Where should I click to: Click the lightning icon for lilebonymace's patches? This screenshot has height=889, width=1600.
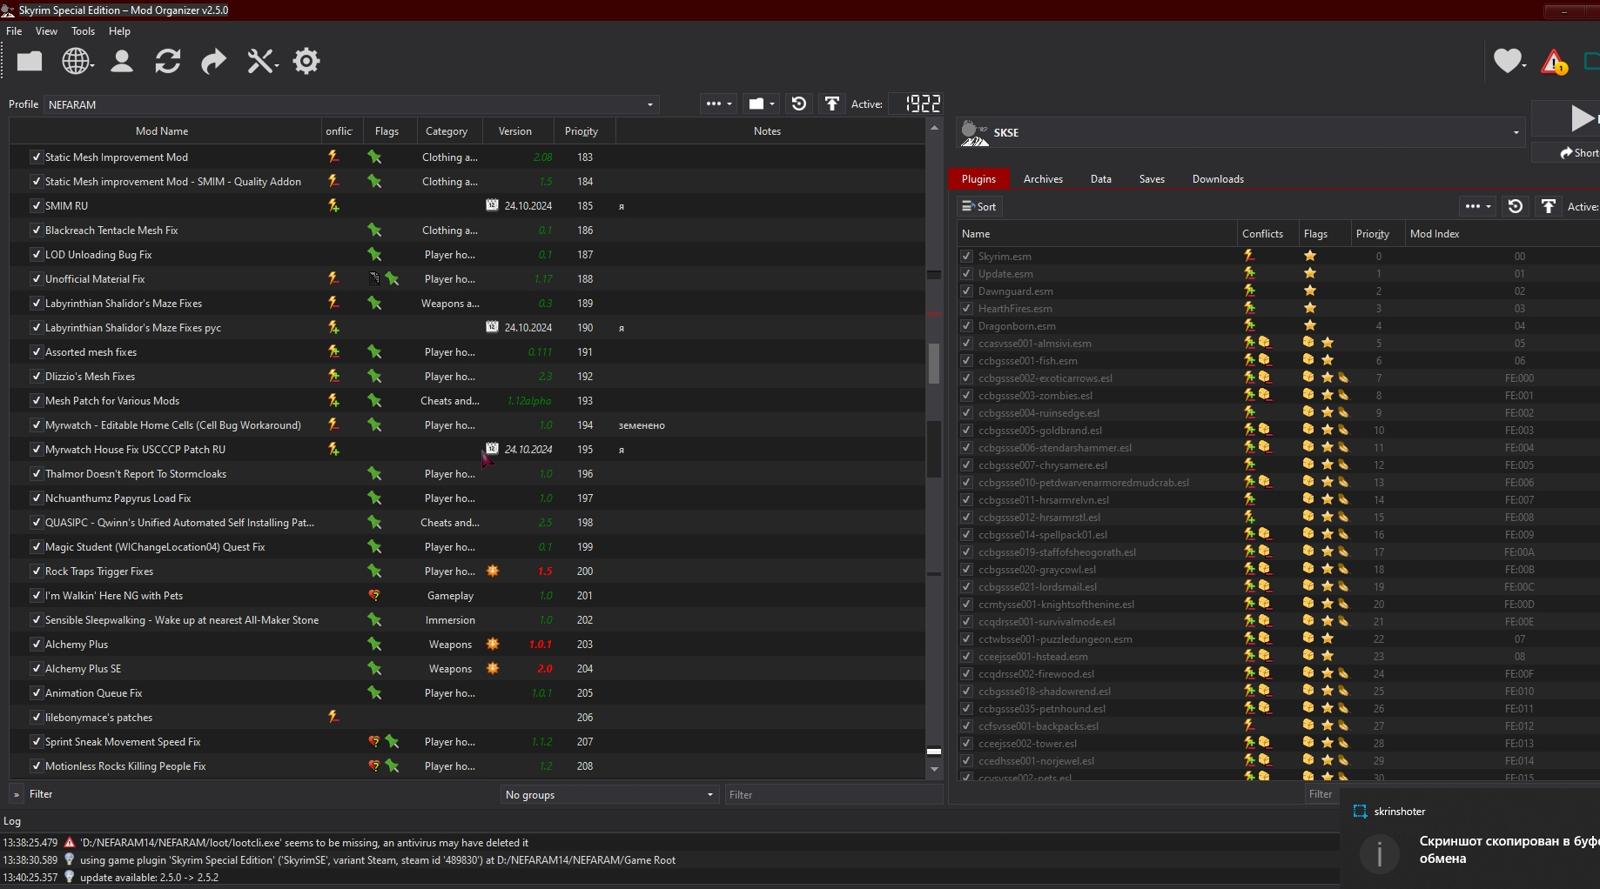coord(333,717)
